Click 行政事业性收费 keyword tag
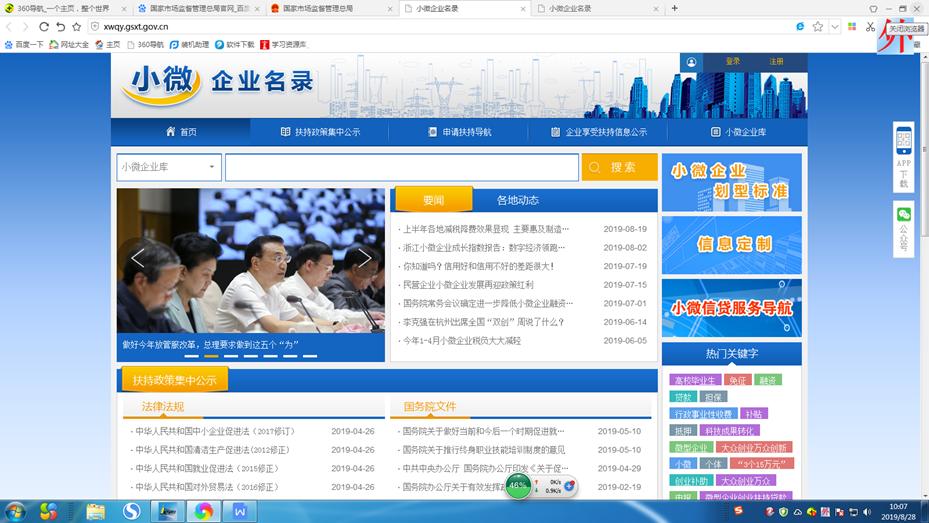The height and width of the screenshot is (523, 929). click(704, 413)
